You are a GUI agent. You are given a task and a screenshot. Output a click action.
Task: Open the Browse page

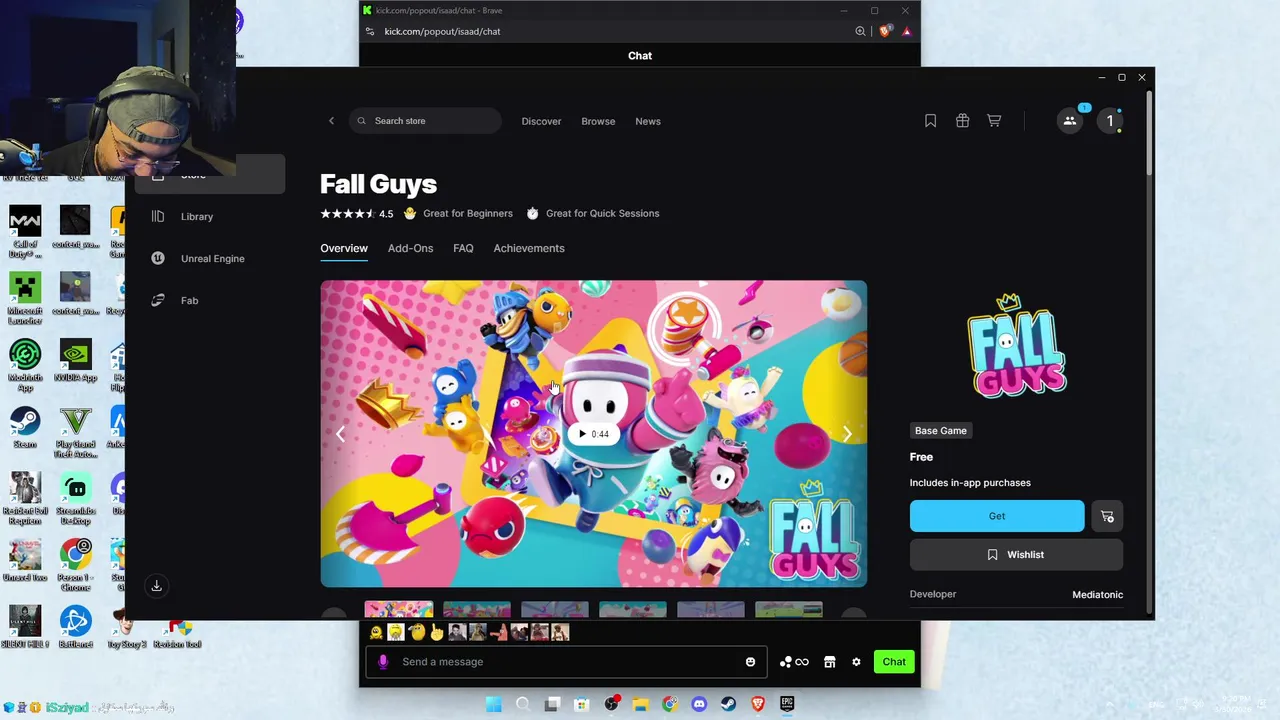(598, 121)
